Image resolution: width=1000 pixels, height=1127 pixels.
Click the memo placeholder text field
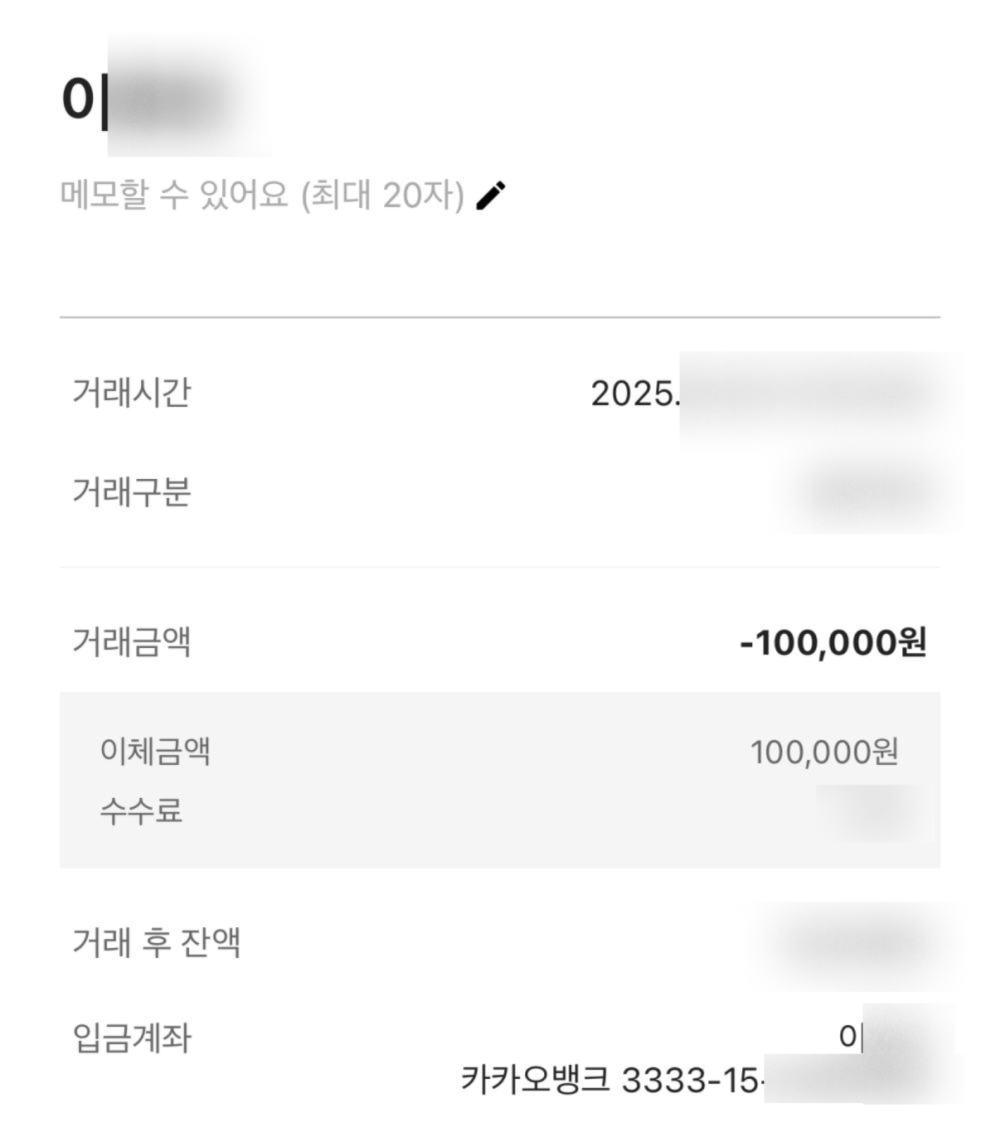pyautogui.click(x=262, y=197)
